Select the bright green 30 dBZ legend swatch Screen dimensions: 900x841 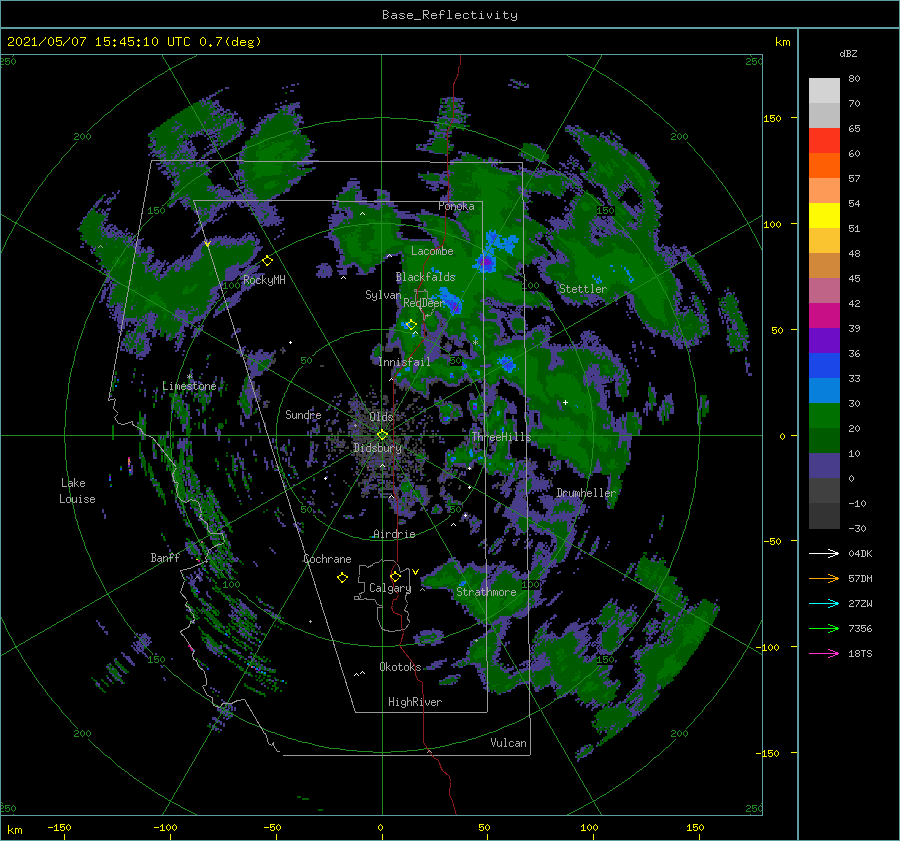(824, 415)
